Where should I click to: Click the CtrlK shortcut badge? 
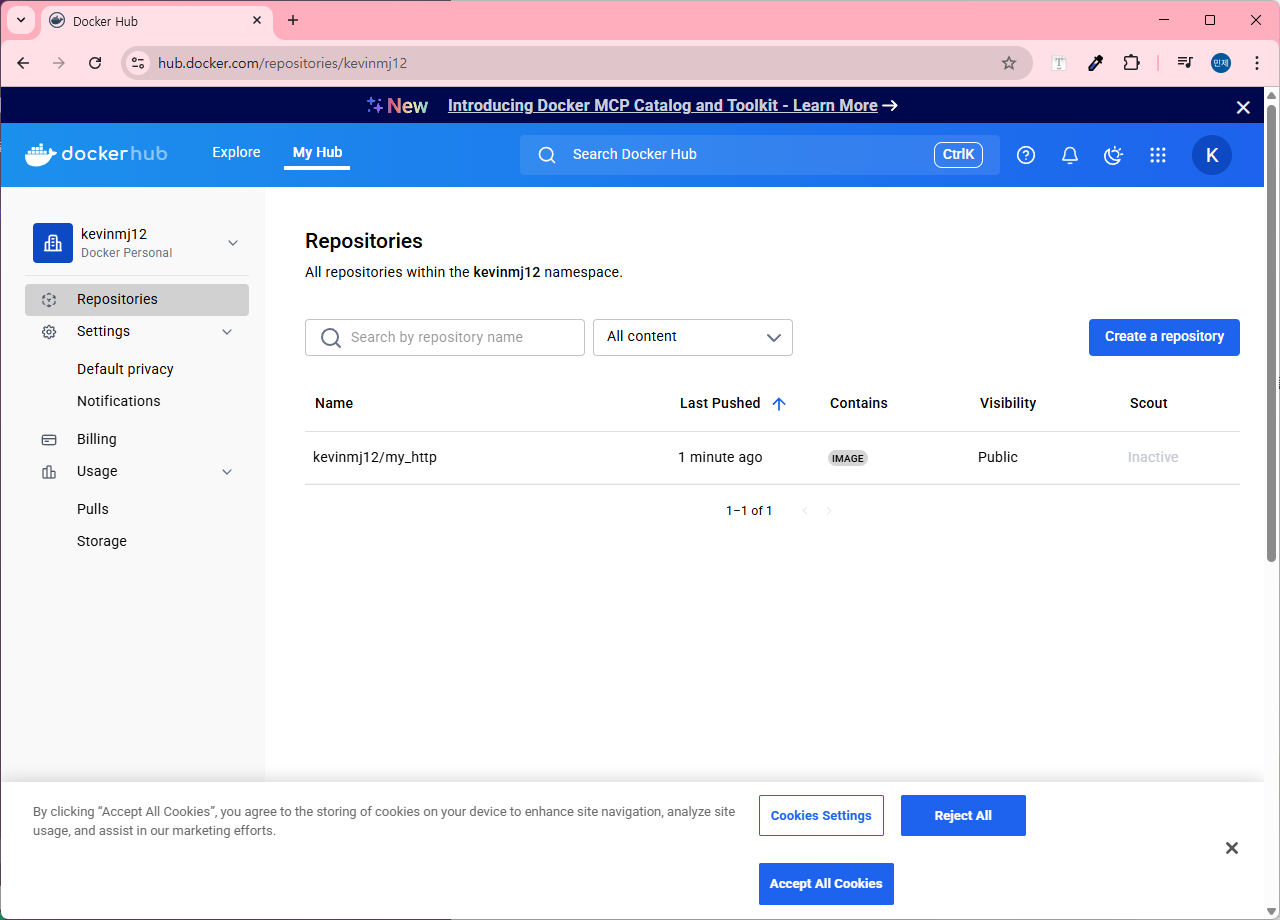tap(958, 155)
